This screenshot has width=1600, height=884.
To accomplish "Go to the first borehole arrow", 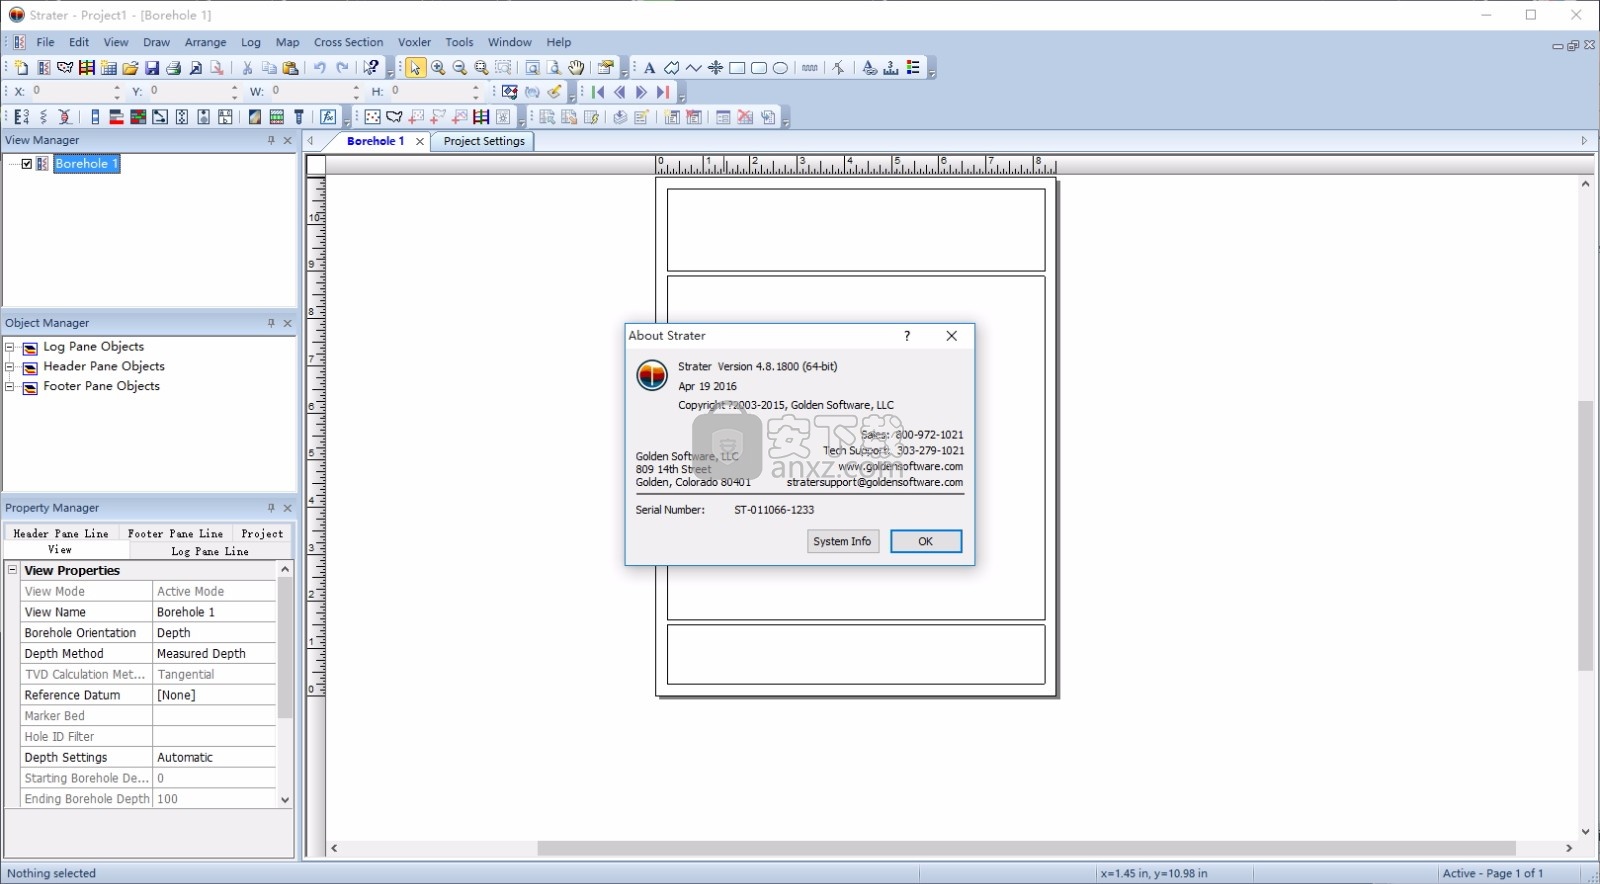I will [598, 92].
